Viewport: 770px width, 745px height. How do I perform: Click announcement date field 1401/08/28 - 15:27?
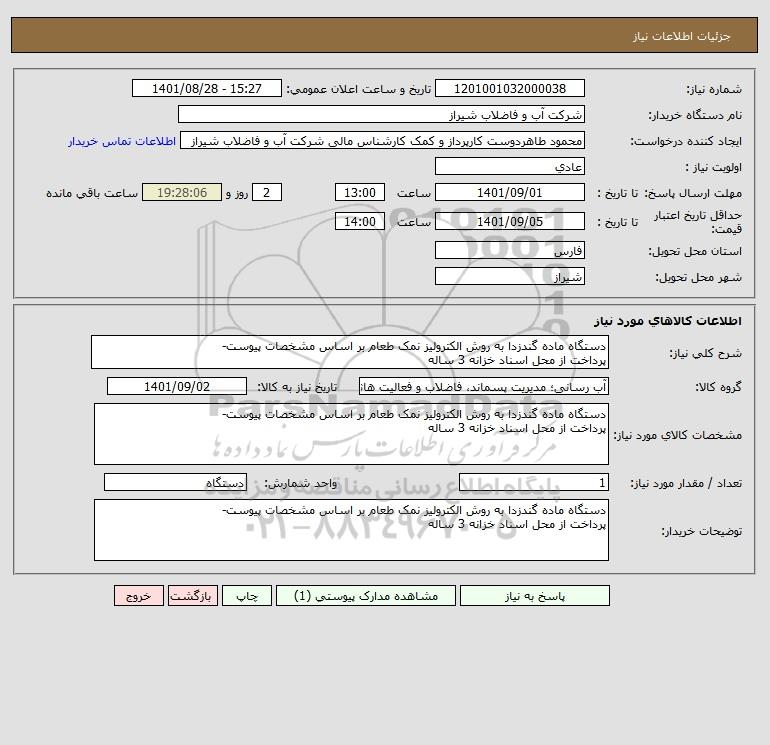click(207, 88)
